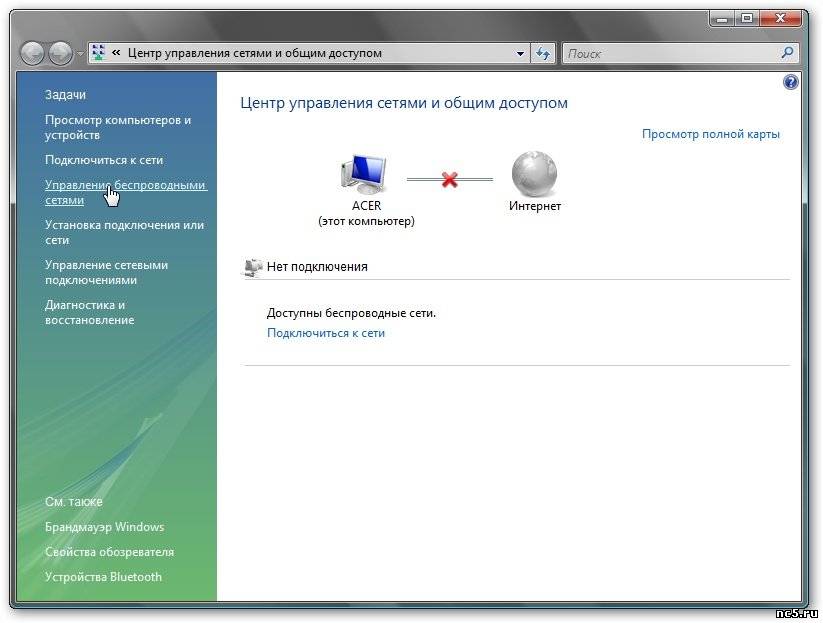Click the ACER computer icon
Image resolution: width=823 pixels, height=623 pixels.
tap(363, 175)
